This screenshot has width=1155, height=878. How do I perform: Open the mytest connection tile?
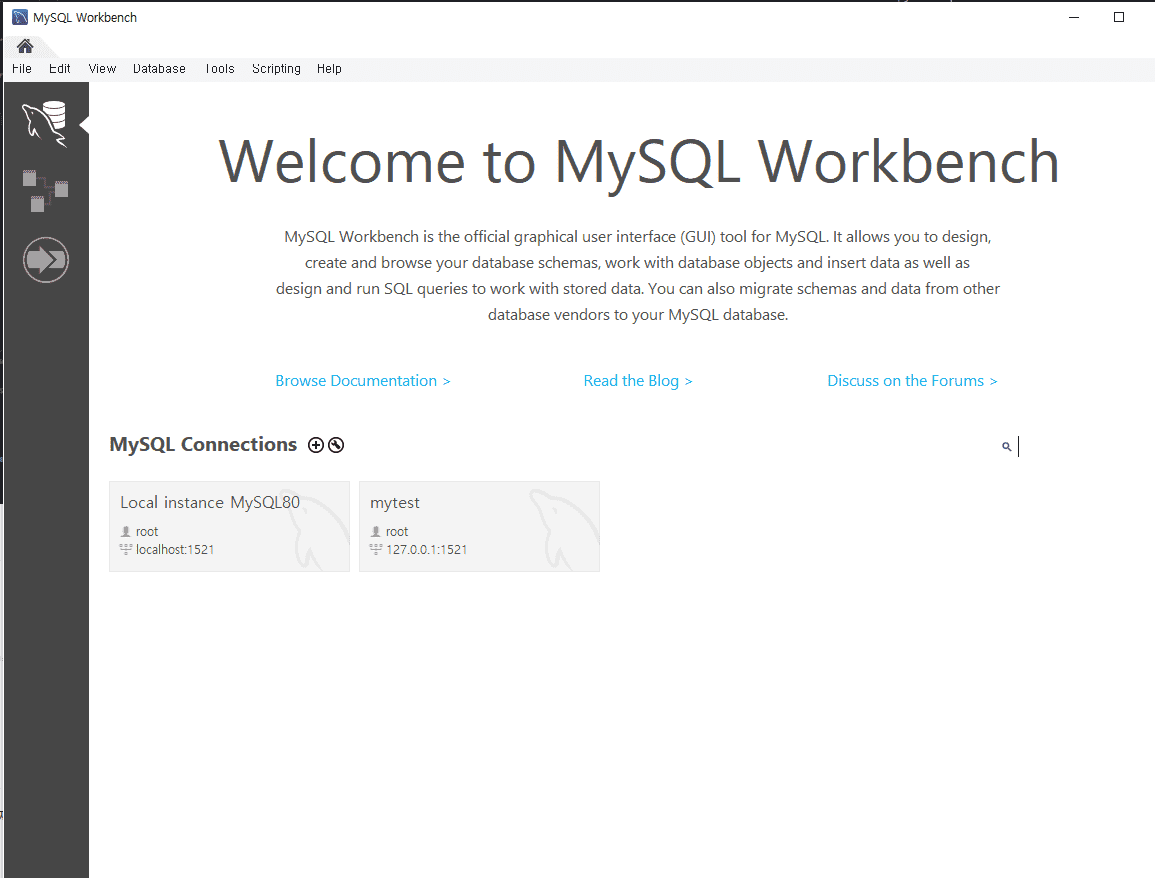(x=479, y=526)
